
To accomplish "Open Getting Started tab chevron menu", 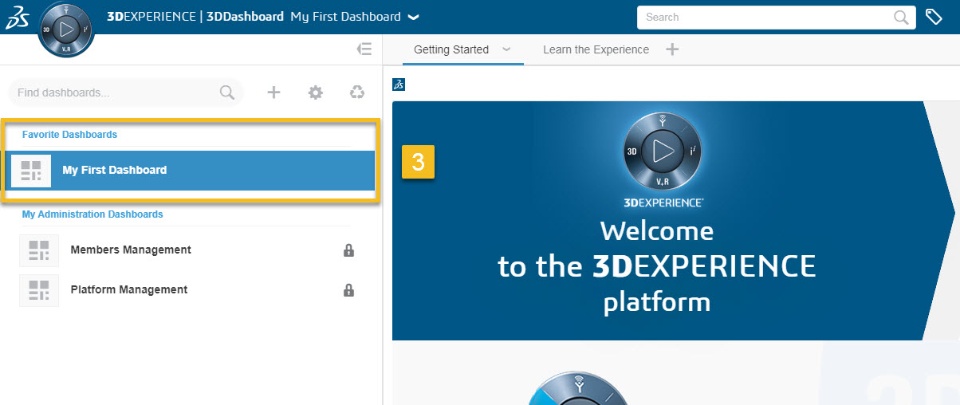I will pyautogui.click(x=506, y=50).
